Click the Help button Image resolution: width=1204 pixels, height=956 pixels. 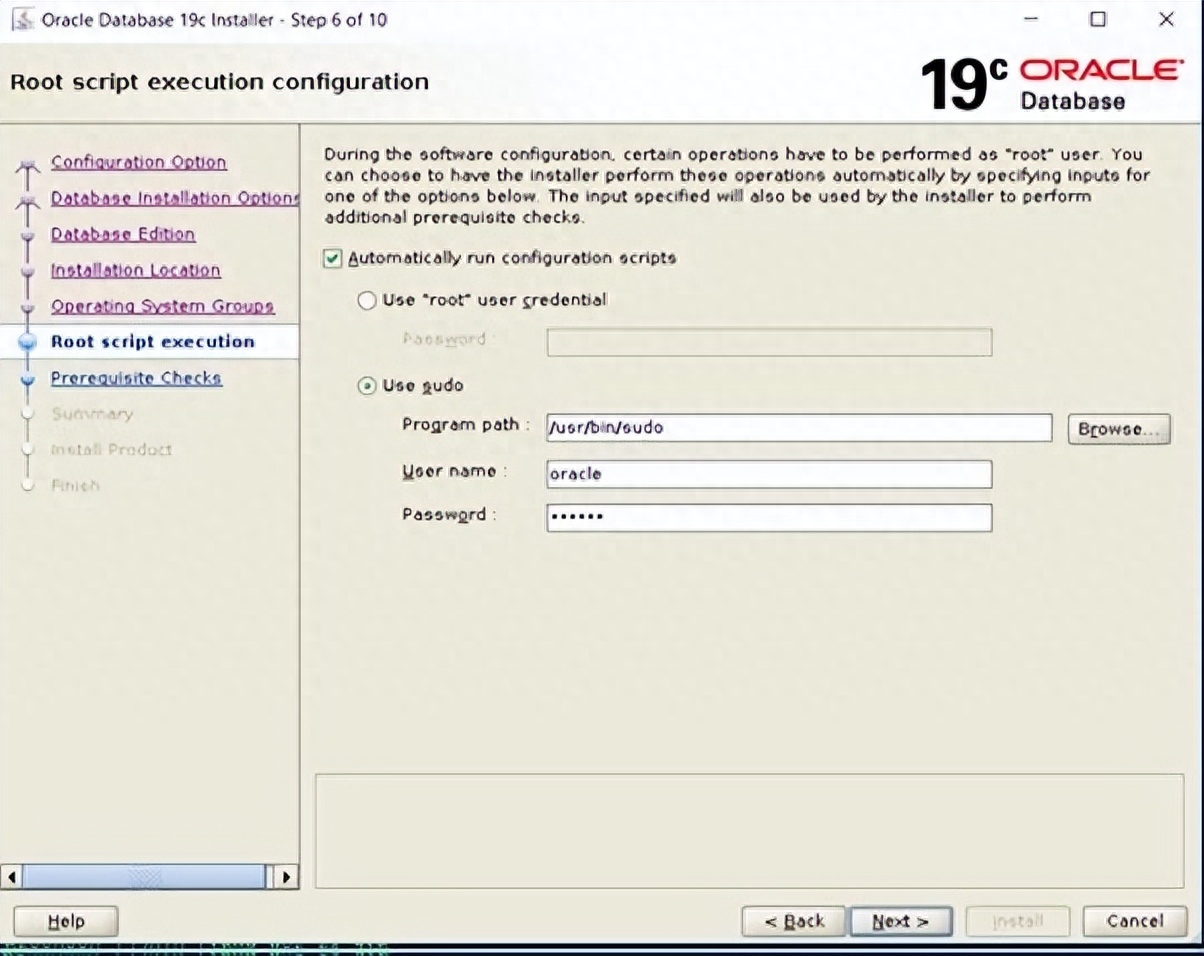[66, 921]
